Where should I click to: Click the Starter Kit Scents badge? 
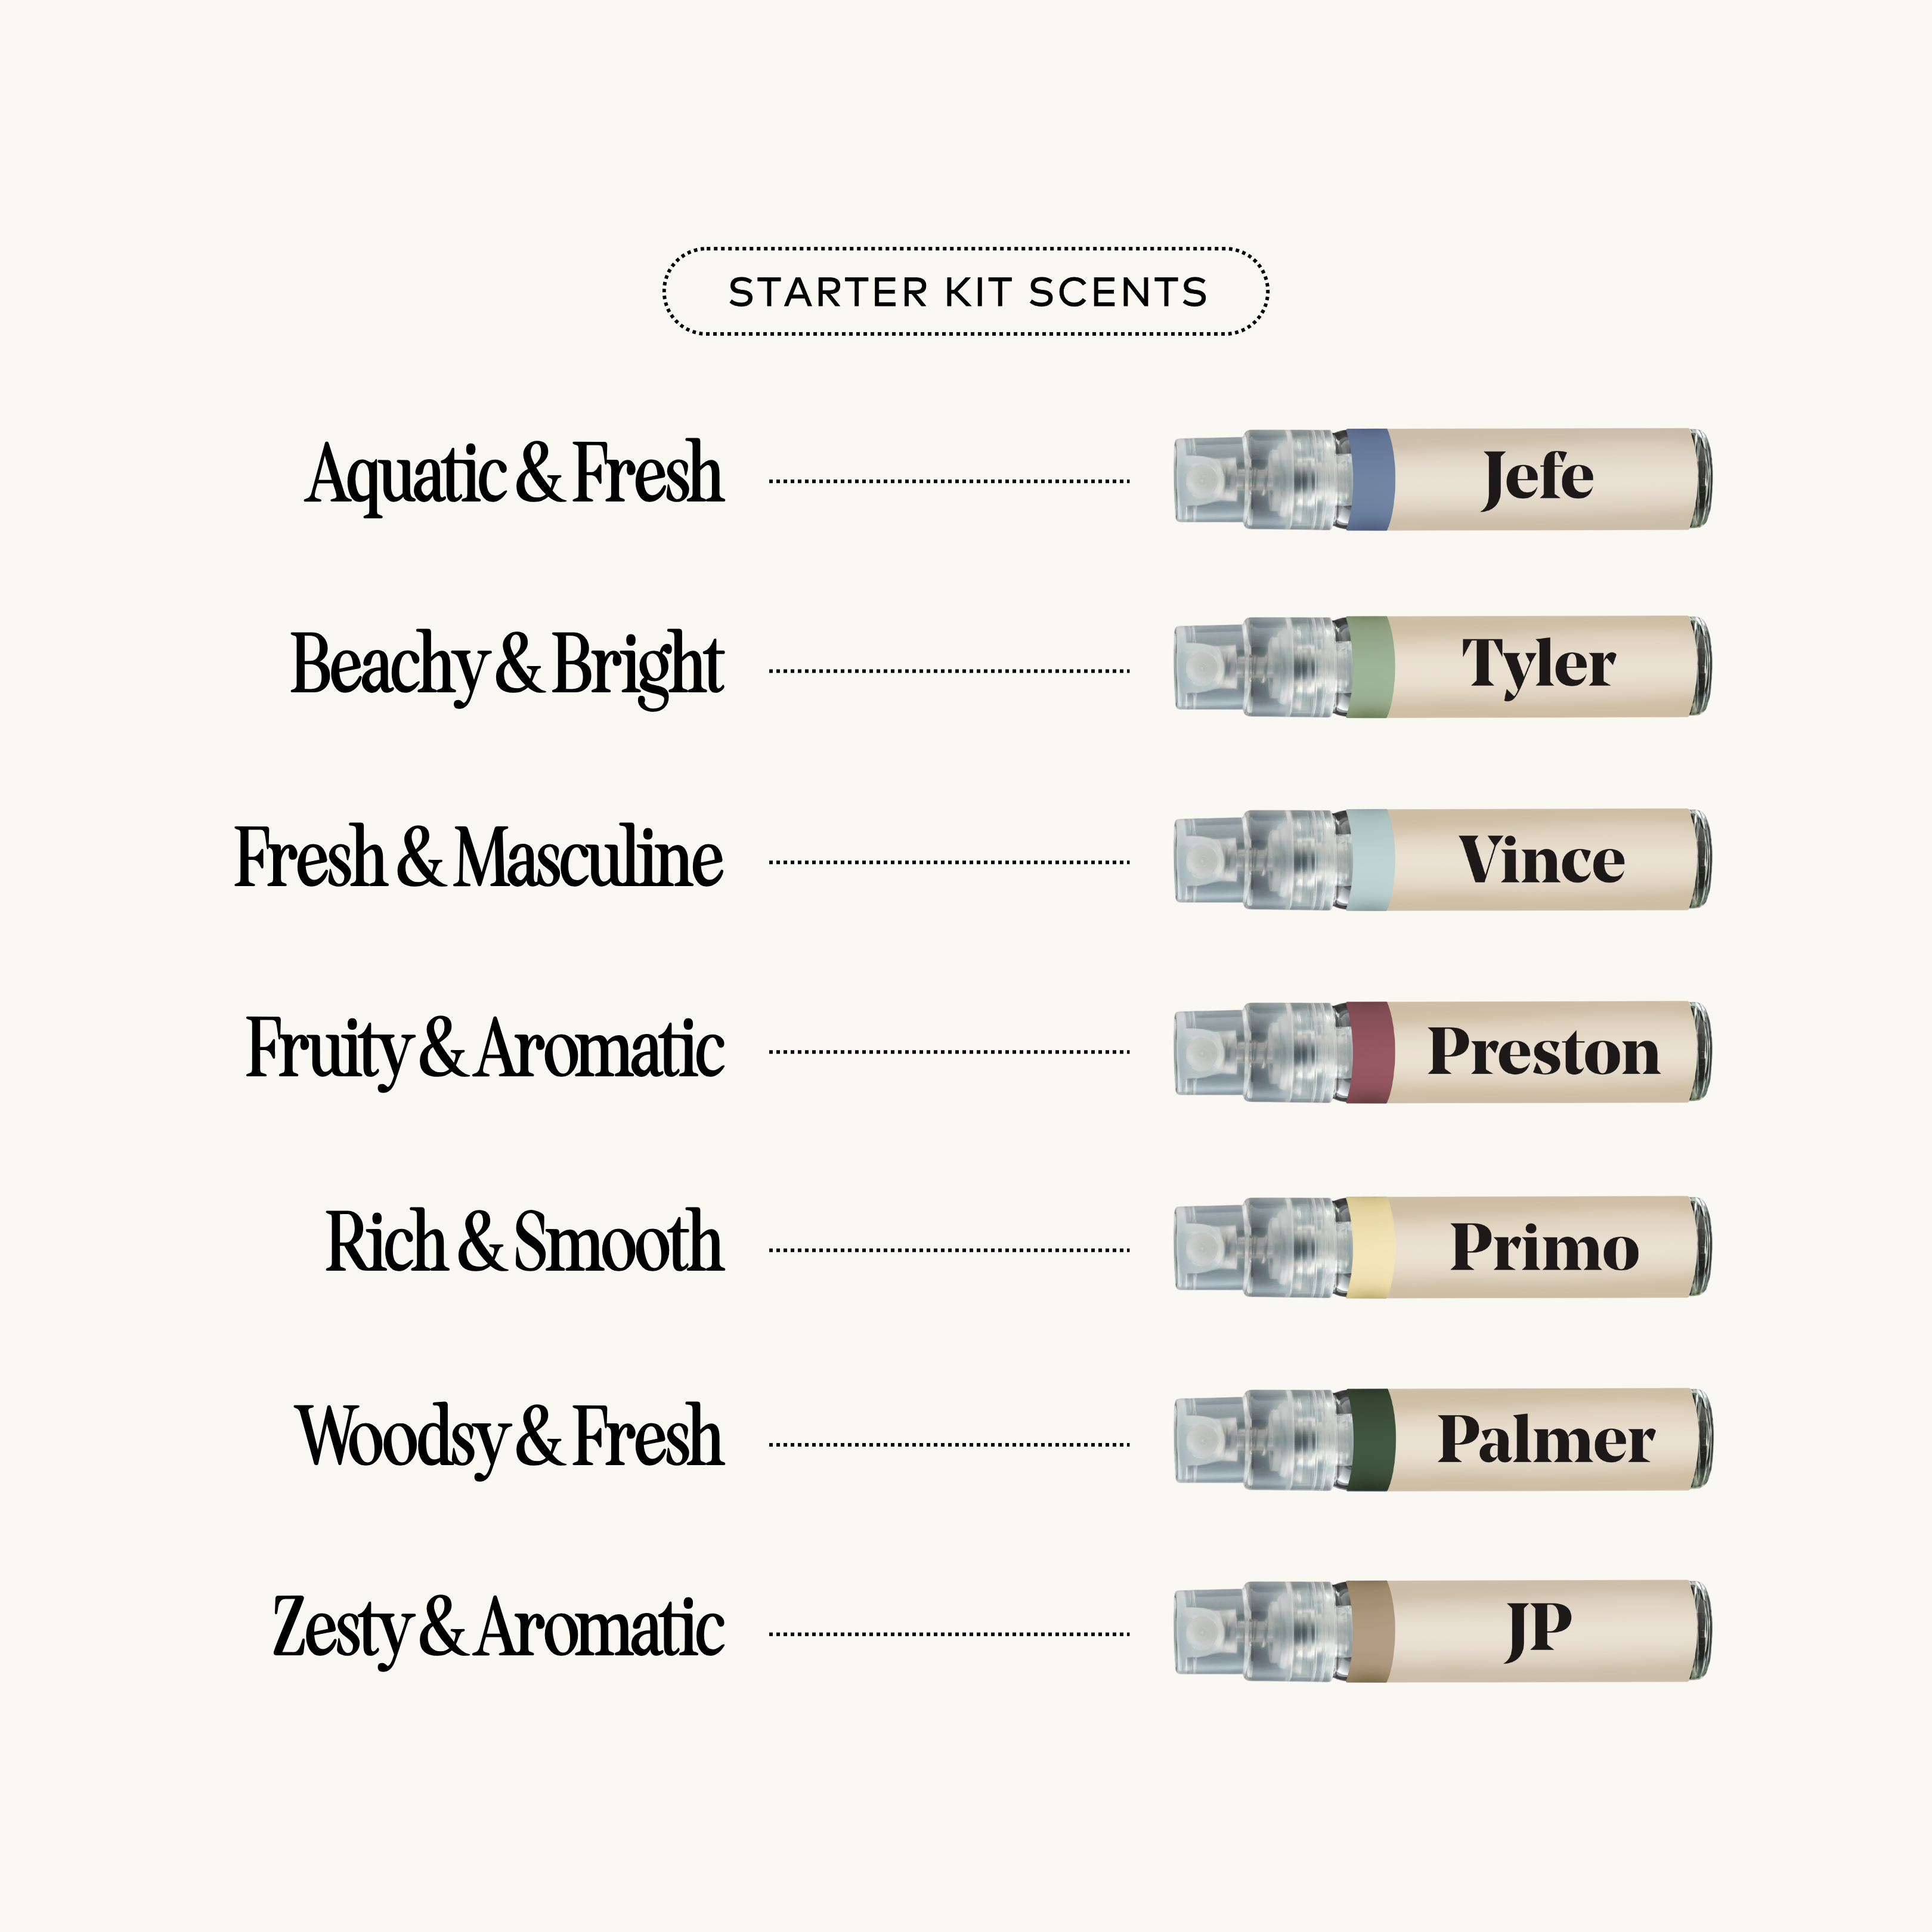point(966,291)
